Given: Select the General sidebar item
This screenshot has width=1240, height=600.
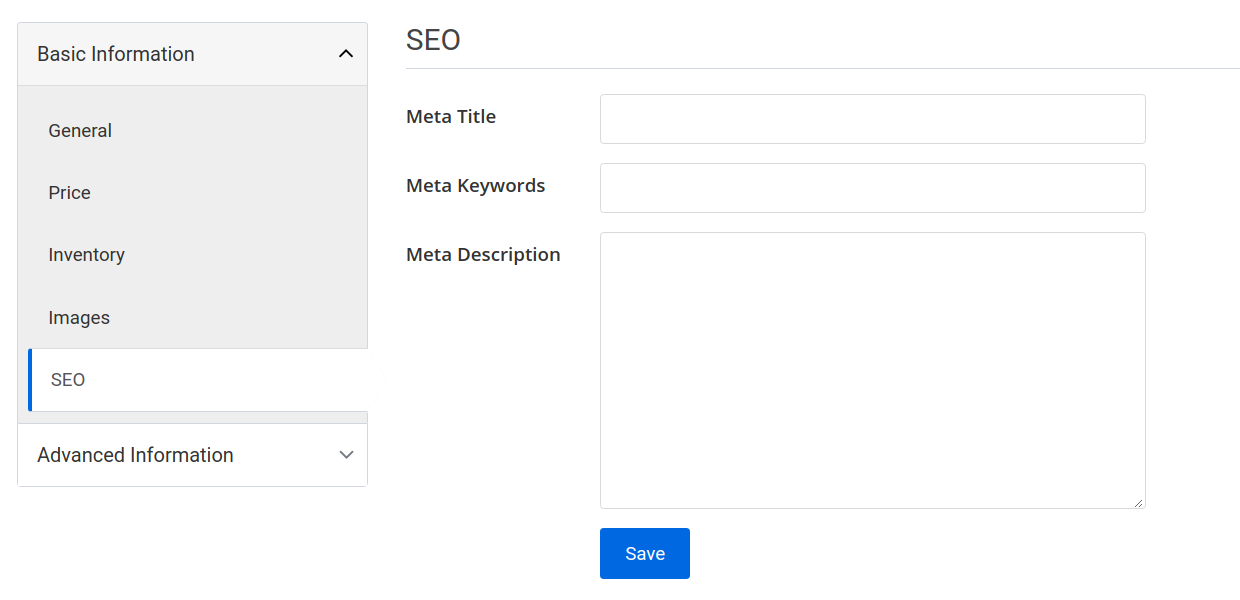Looking at the screenshot, I should [80, 130].
